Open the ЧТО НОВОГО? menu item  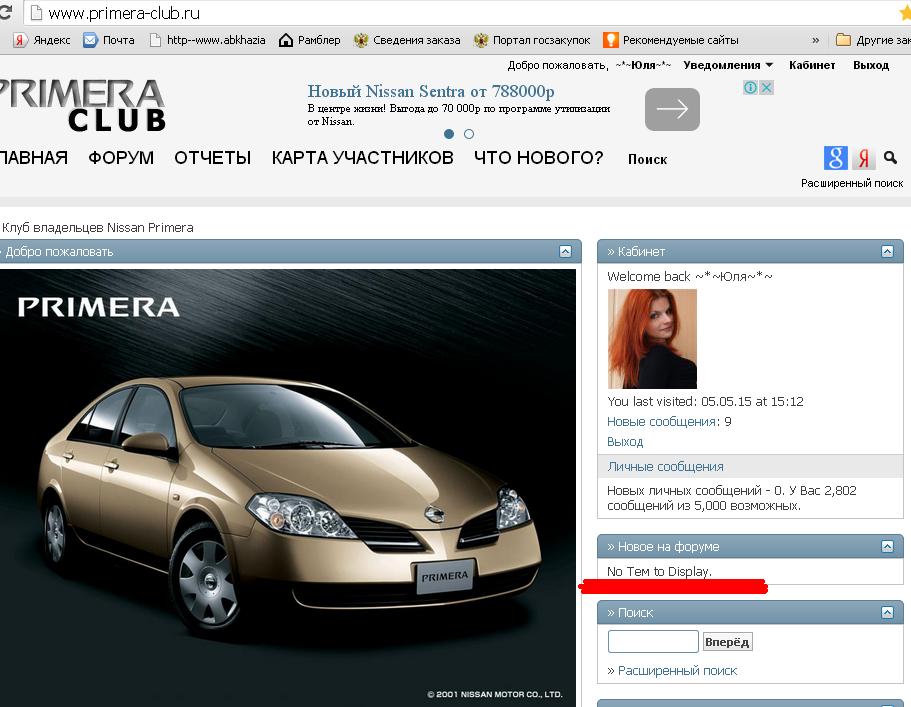(x=539, y=158)
